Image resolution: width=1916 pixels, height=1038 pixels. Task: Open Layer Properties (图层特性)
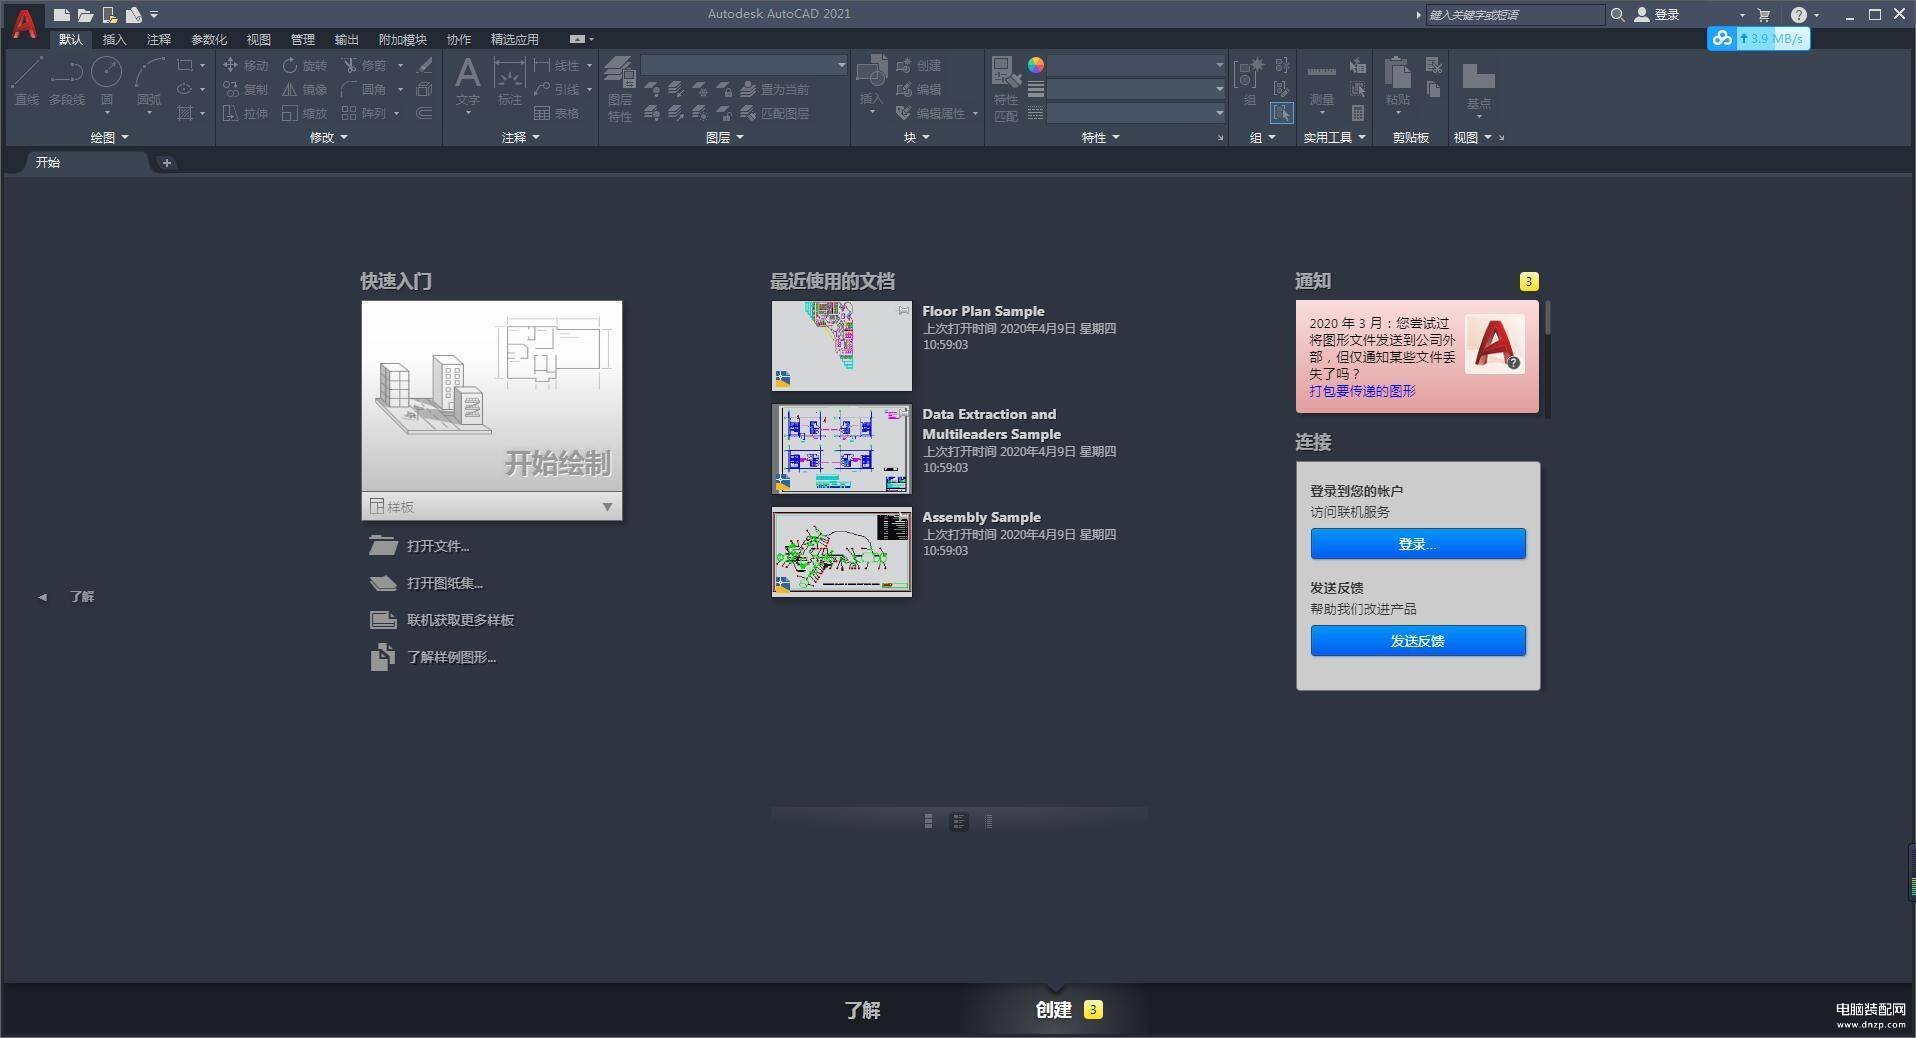pyautogui.click(x=620, y=89)
